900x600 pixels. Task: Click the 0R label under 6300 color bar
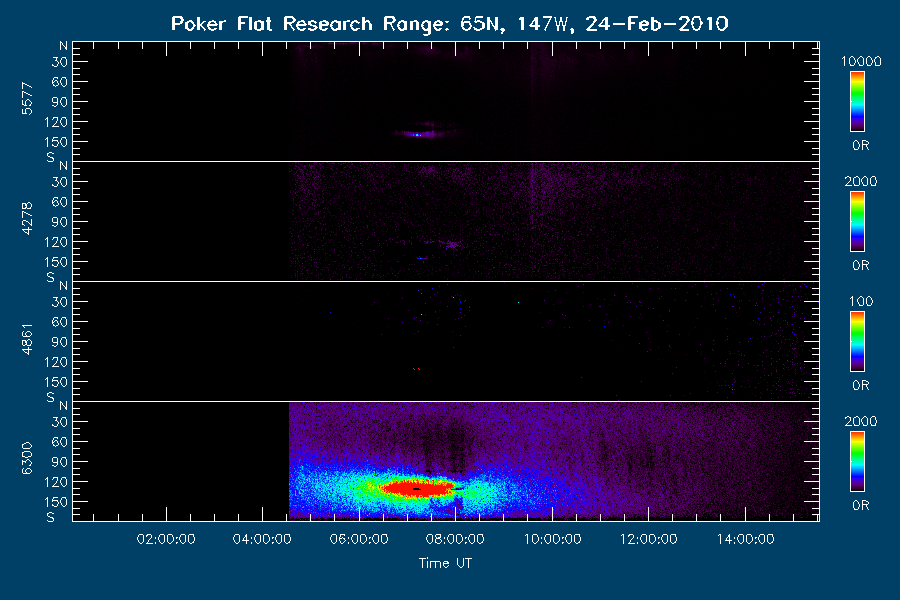[x=861, y=506]
